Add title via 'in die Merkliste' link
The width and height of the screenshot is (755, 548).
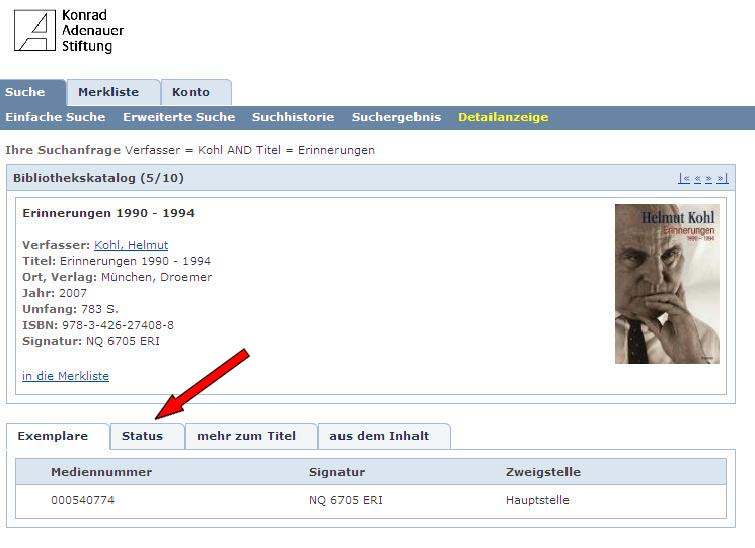(x=65, y=376)
